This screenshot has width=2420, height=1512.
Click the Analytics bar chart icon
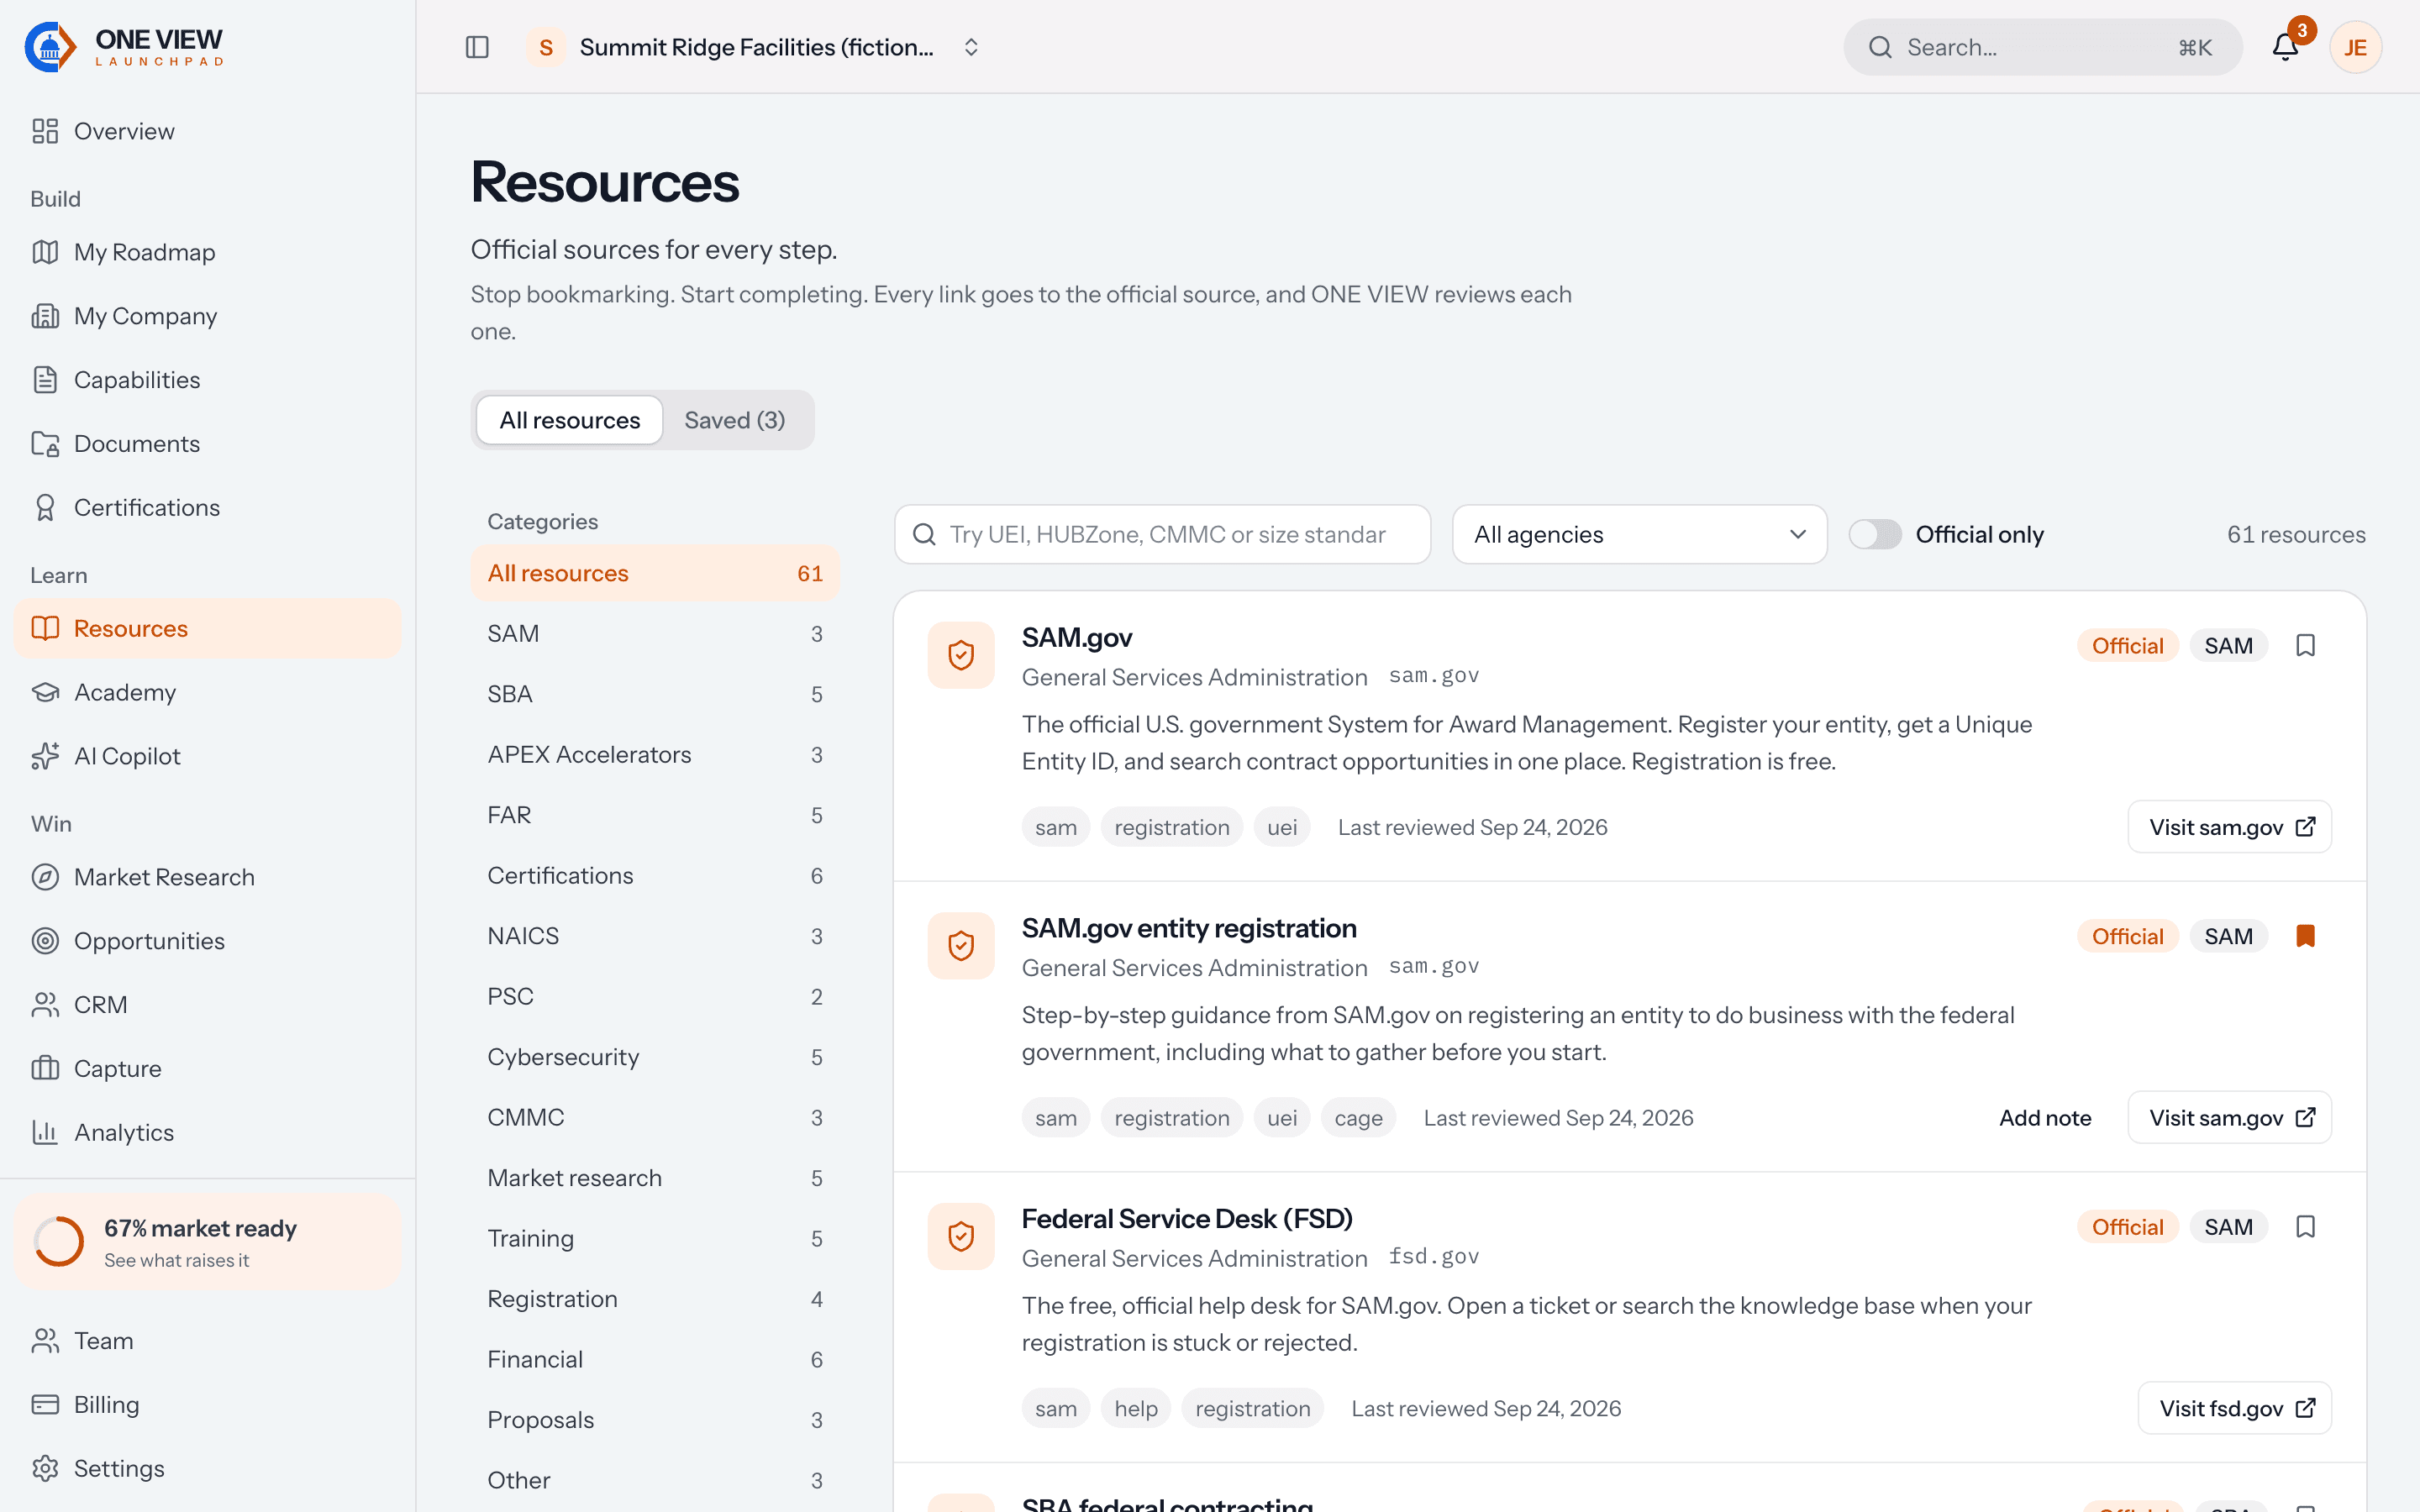point(45,1132)
